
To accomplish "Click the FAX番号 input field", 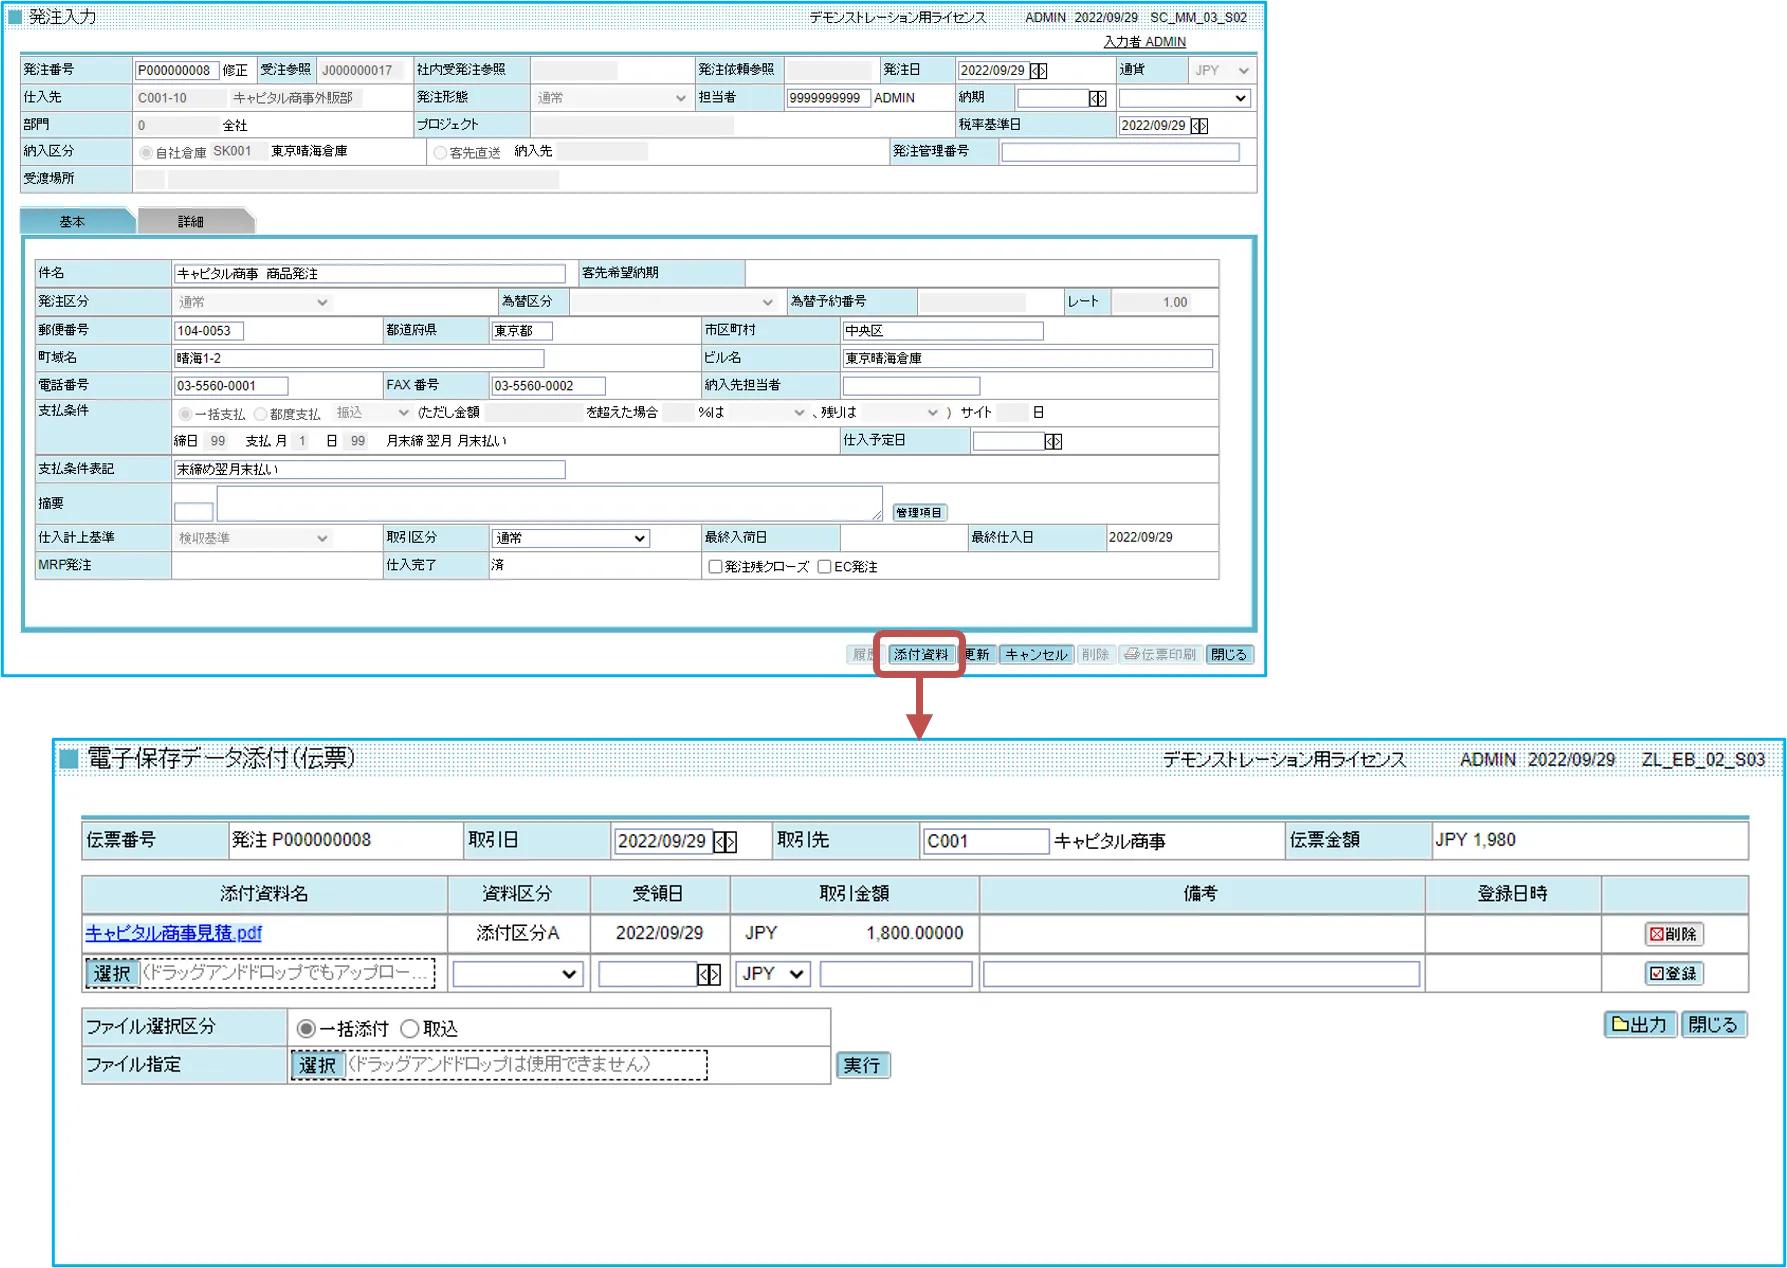I will point(548,386).
